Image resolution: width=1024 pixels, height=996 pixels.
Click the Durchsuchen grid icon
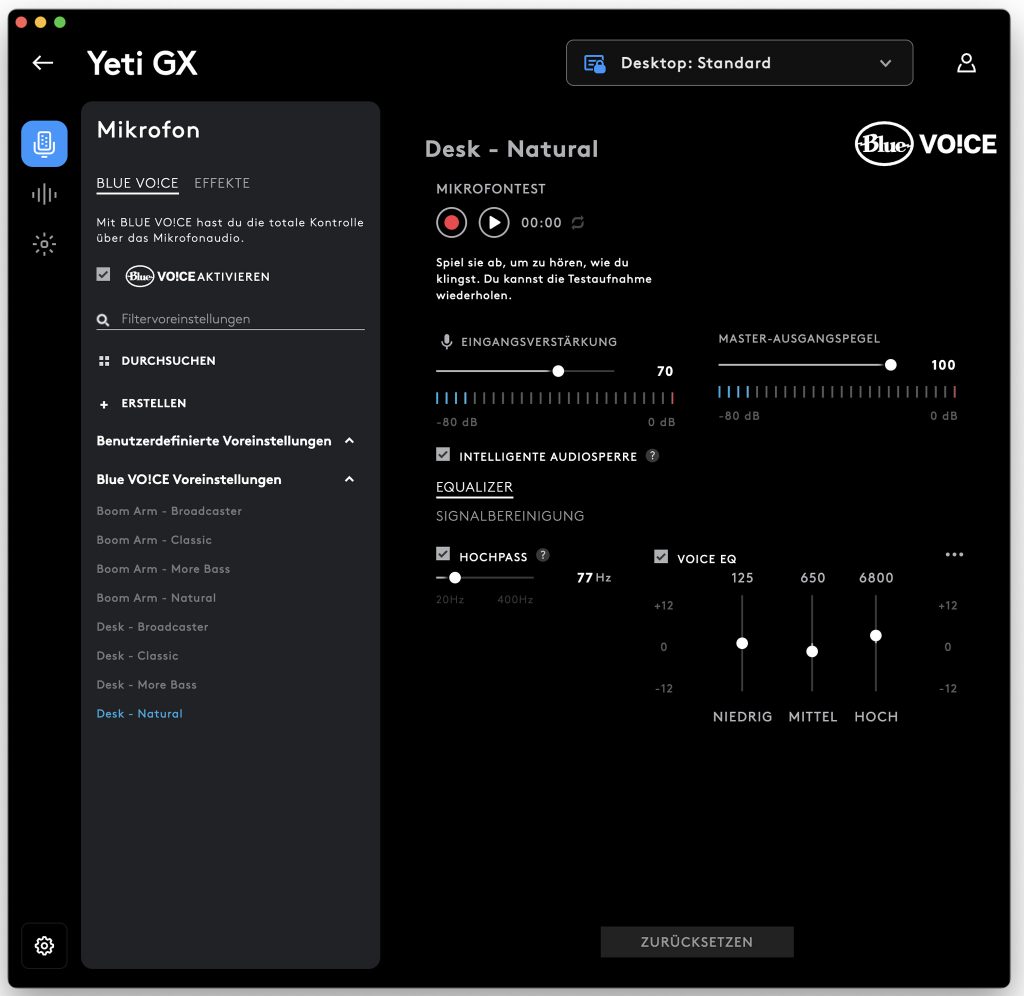tap(104, 361)
